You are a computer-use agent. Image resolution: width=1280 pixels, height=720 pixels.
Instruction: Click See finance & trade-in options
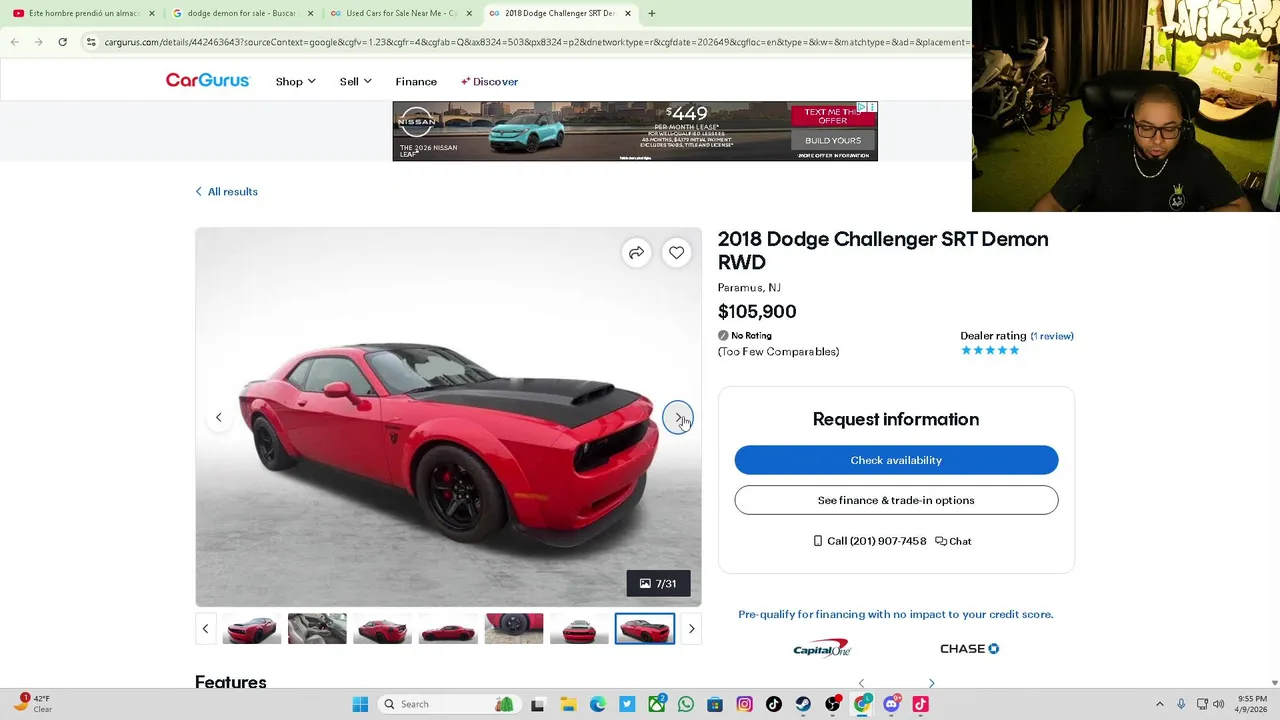point(896,500)
